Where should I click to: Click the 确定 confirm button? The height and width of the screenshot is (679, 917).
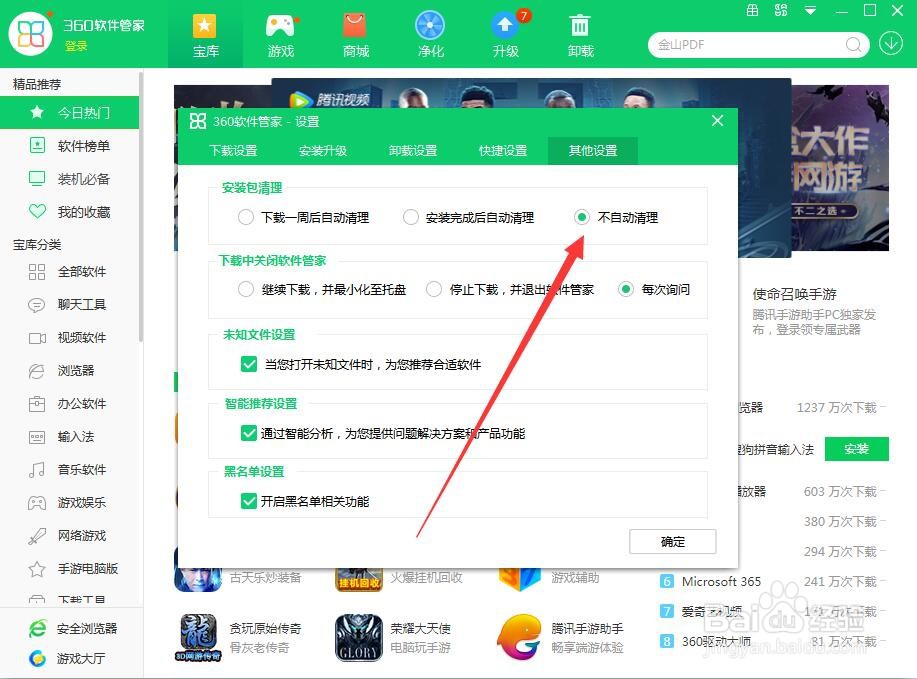[671, 541]
